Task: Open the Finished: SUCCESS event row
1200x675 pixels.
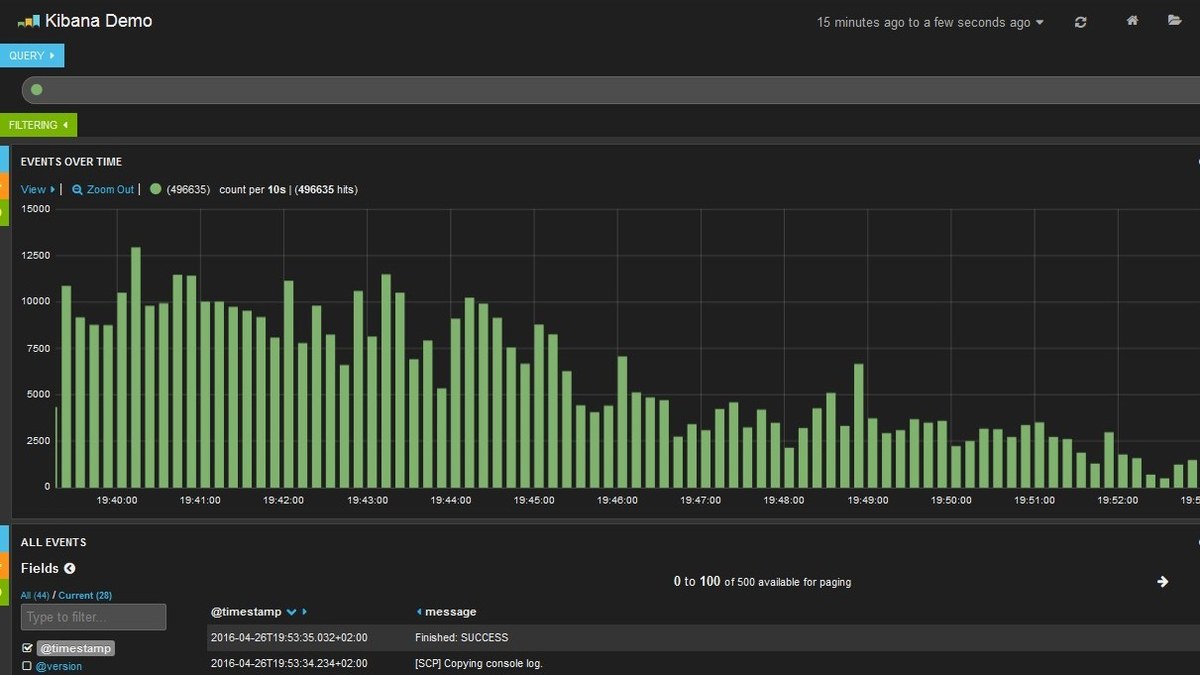Action: 703,637
